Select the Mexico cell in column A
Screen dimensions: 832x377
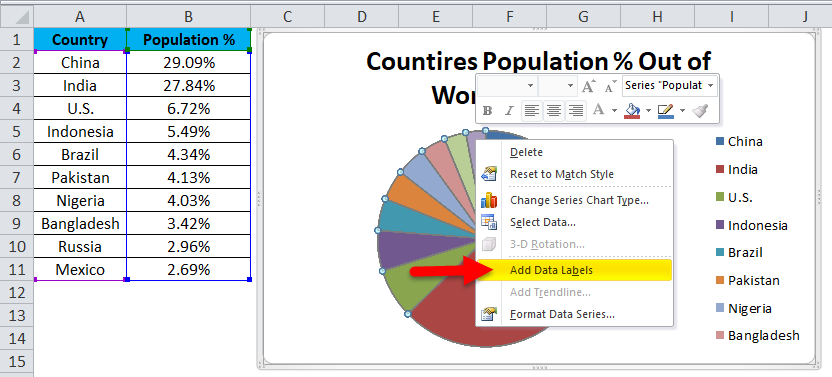point(80,269)
